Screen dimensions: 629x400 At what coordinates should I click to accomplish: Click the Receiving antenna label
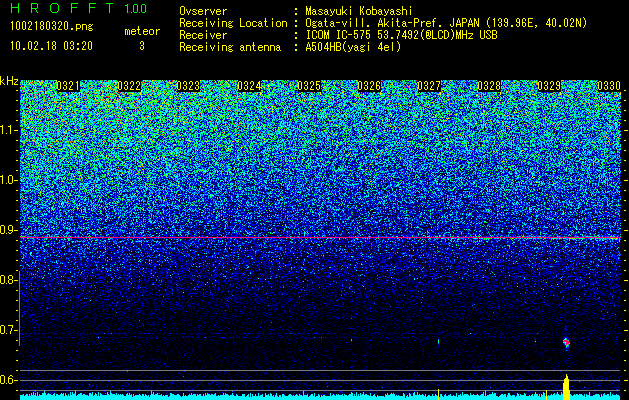pos(230,47)
